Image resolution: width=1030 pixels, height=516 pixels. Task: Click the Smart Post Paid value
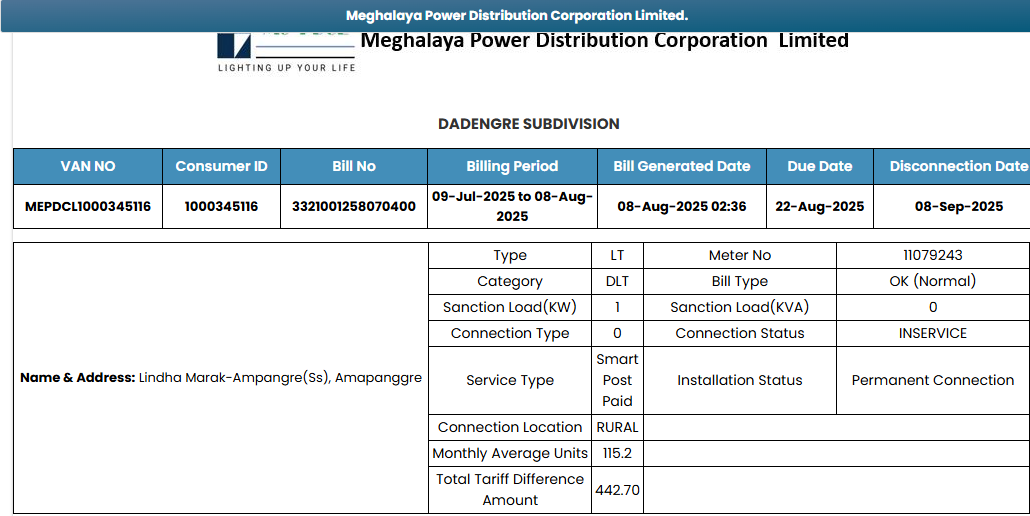tap(617, 381)
